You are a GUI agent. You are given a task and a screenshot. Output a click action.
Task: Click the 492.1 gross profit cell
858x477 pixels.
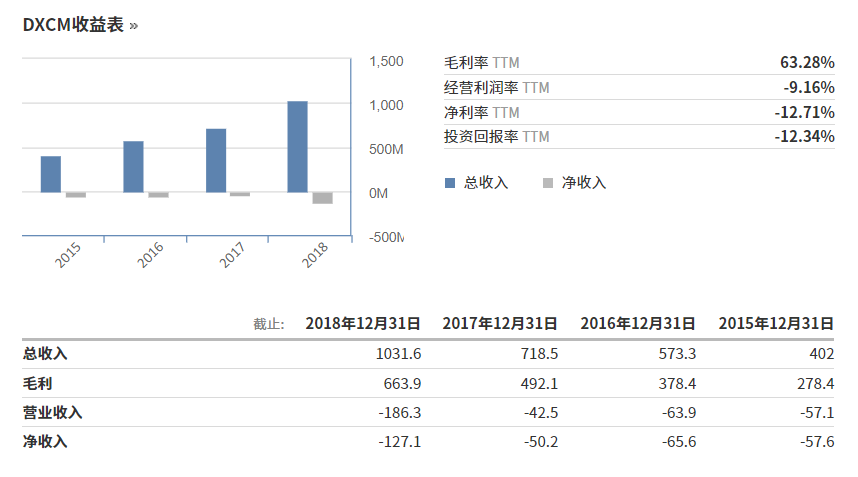[539, 383]
